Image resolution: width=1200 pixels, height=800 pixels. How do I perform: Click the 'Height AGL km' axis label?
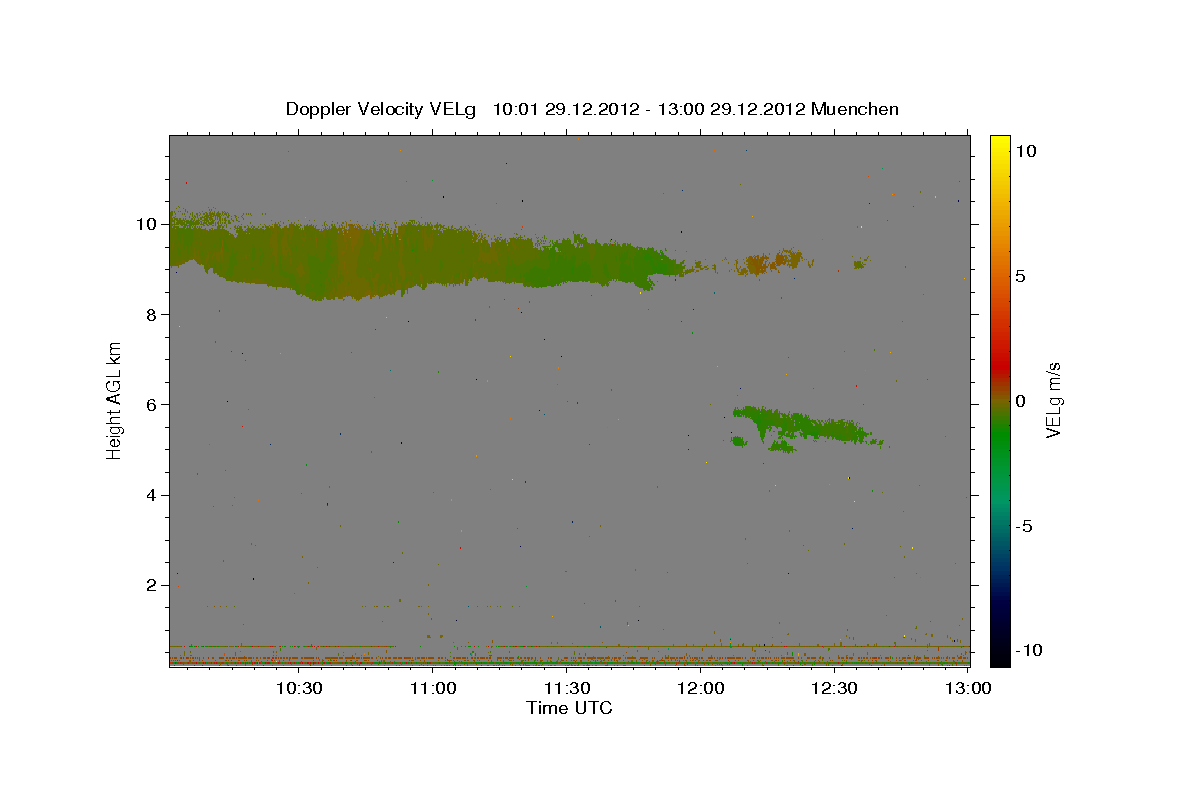[x=115, y=401]
